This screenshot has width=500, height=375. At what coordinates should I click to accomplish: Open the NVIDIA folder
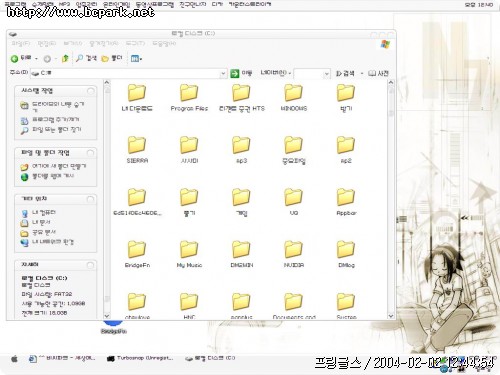(293, 254)
